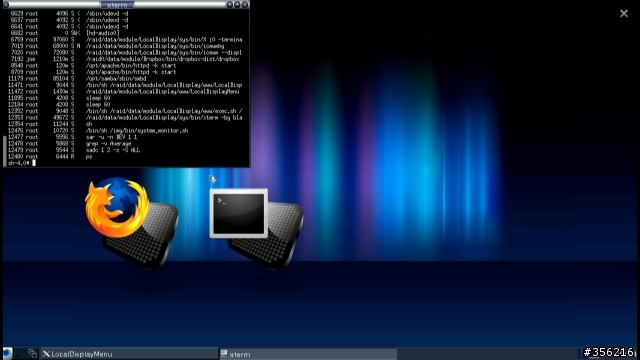This screenshot has width=640, height=360.
Task: Open the xterm window menu button in title bar
Action: pyautogui.click(x=6, y=5)
